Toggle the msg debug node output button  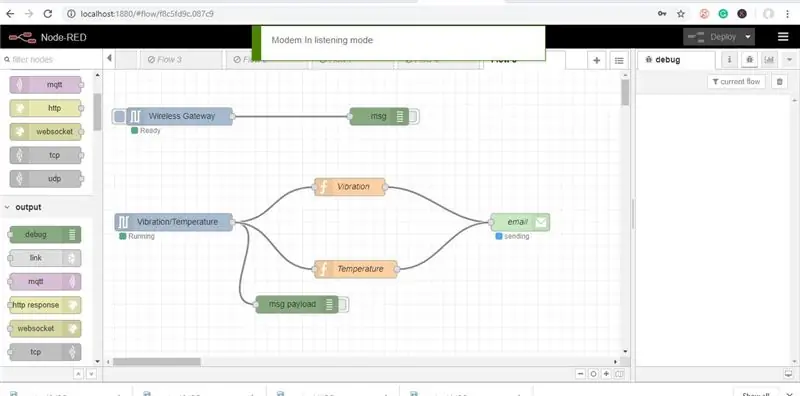[x=413, y=116]
